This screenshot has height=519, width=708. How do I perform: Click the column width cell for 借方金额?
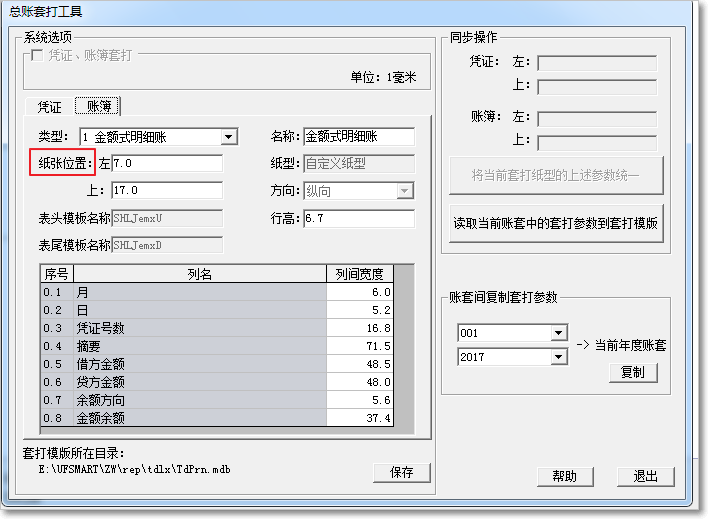(360, 364)
